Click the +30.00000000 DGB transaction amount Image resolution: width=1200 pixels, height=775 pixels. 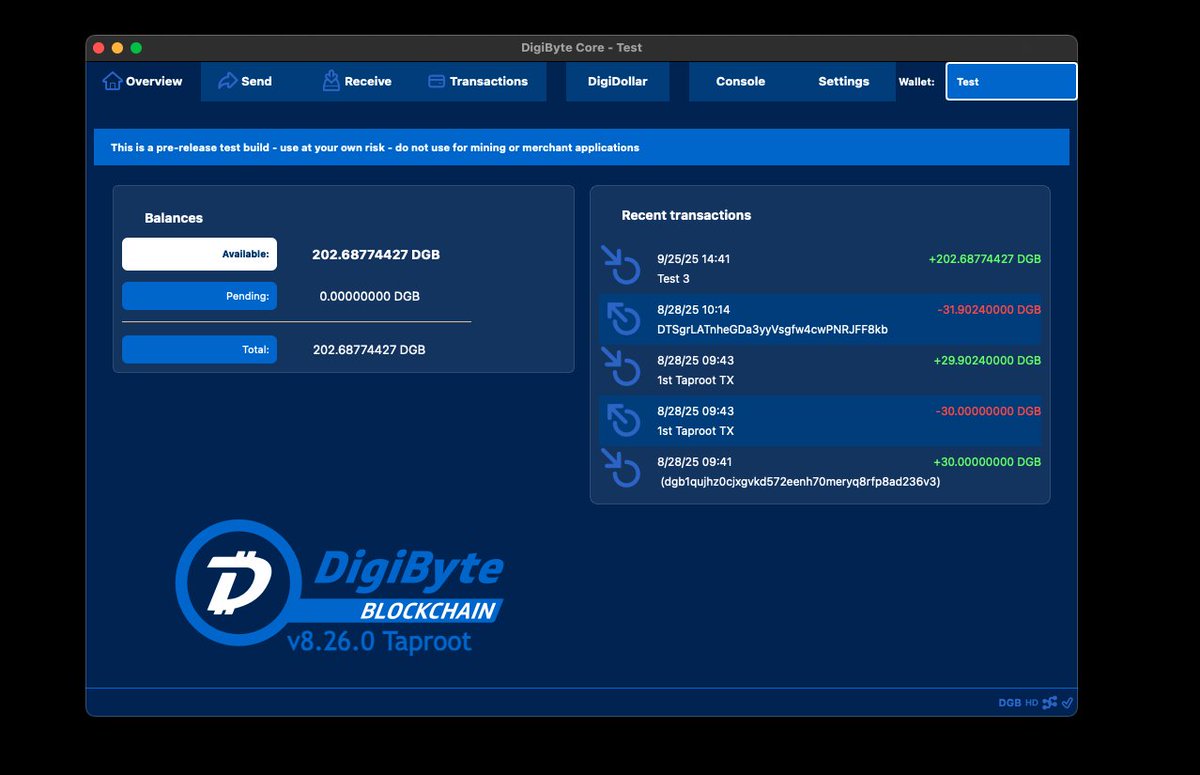pyautogui.click(x=987, y=462)
